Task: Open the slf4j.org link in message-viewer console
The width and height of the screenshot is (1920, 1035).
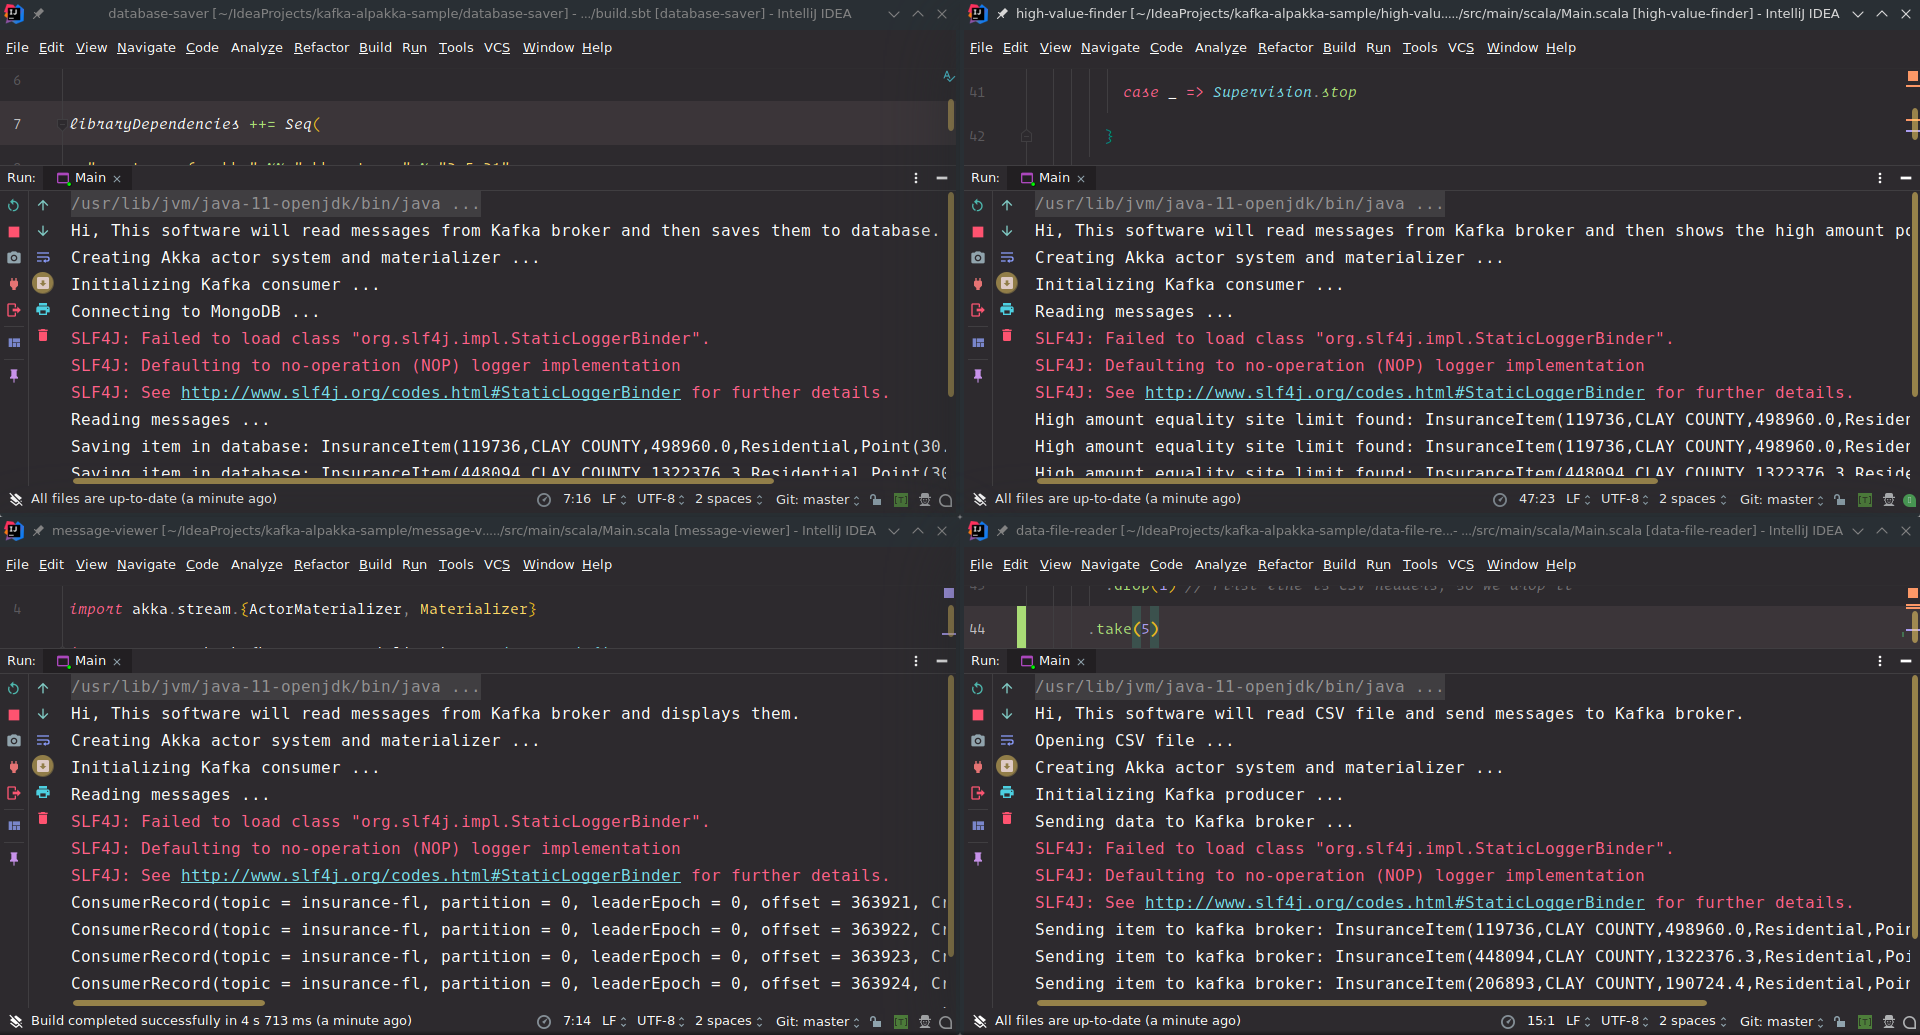Action: click(x=430, y=876)
